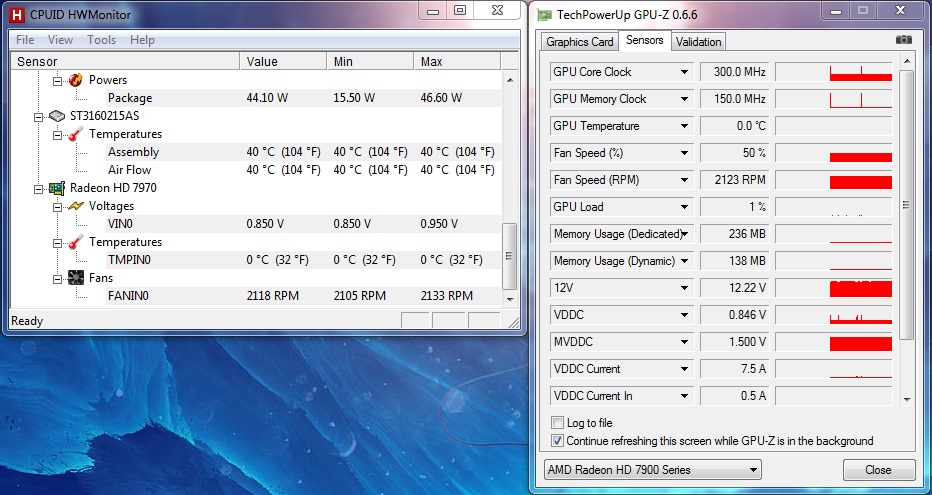Open the MVDDC sensor dropdown
Screen dimensions: 932x495
click(684, 342)
